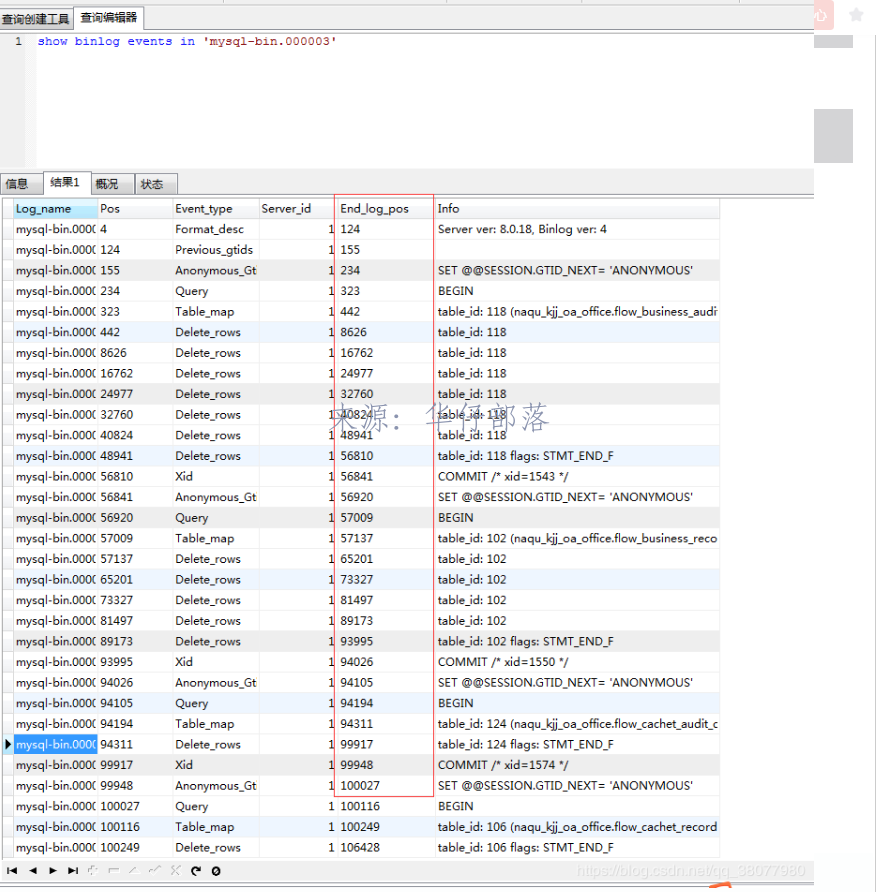Select the Previous_gtids event type cell

click(216, 250)
